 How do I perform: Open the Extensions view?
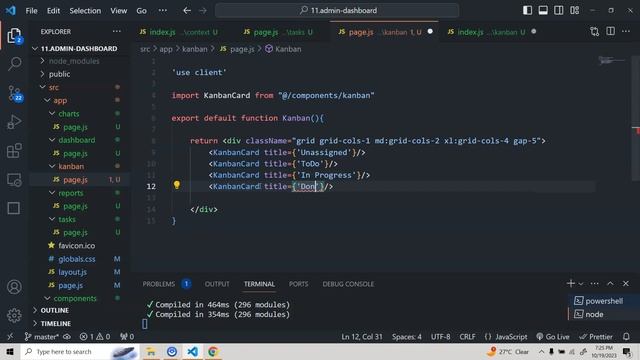14,150
